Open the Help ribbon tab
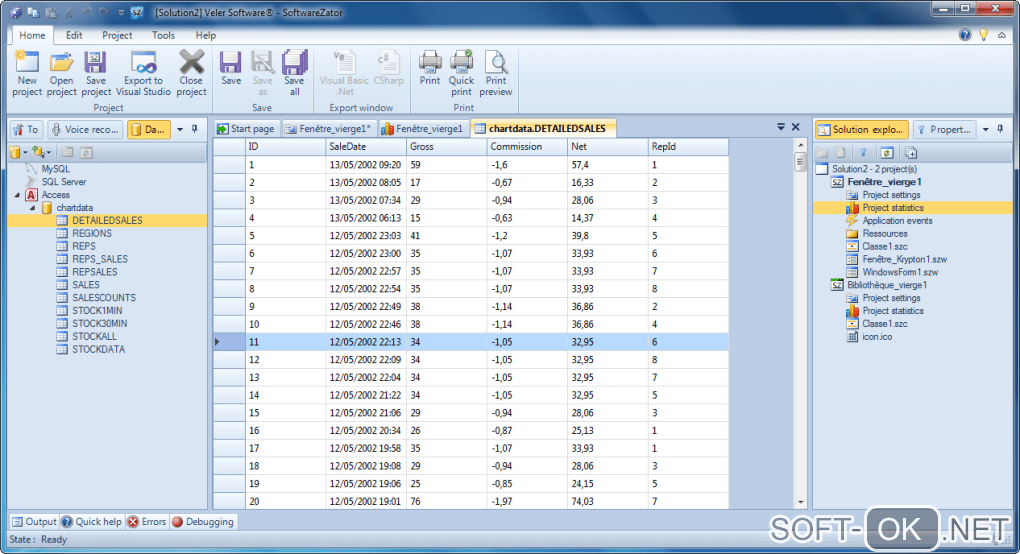This screenshot has height=554, width=1020. [x=206, y=35]
